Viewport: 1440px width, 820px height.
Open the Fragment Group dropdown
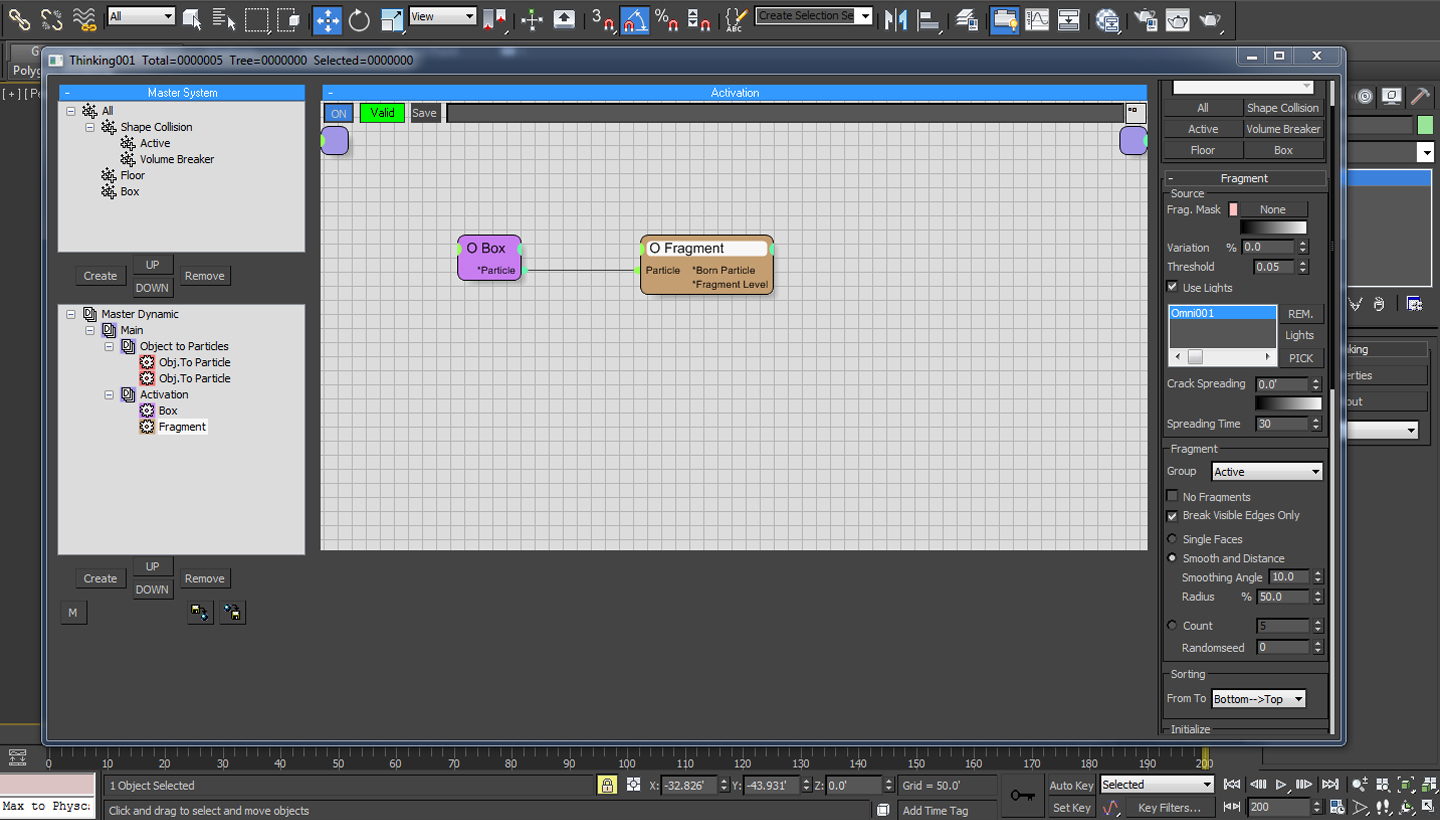click(1267, 472)
